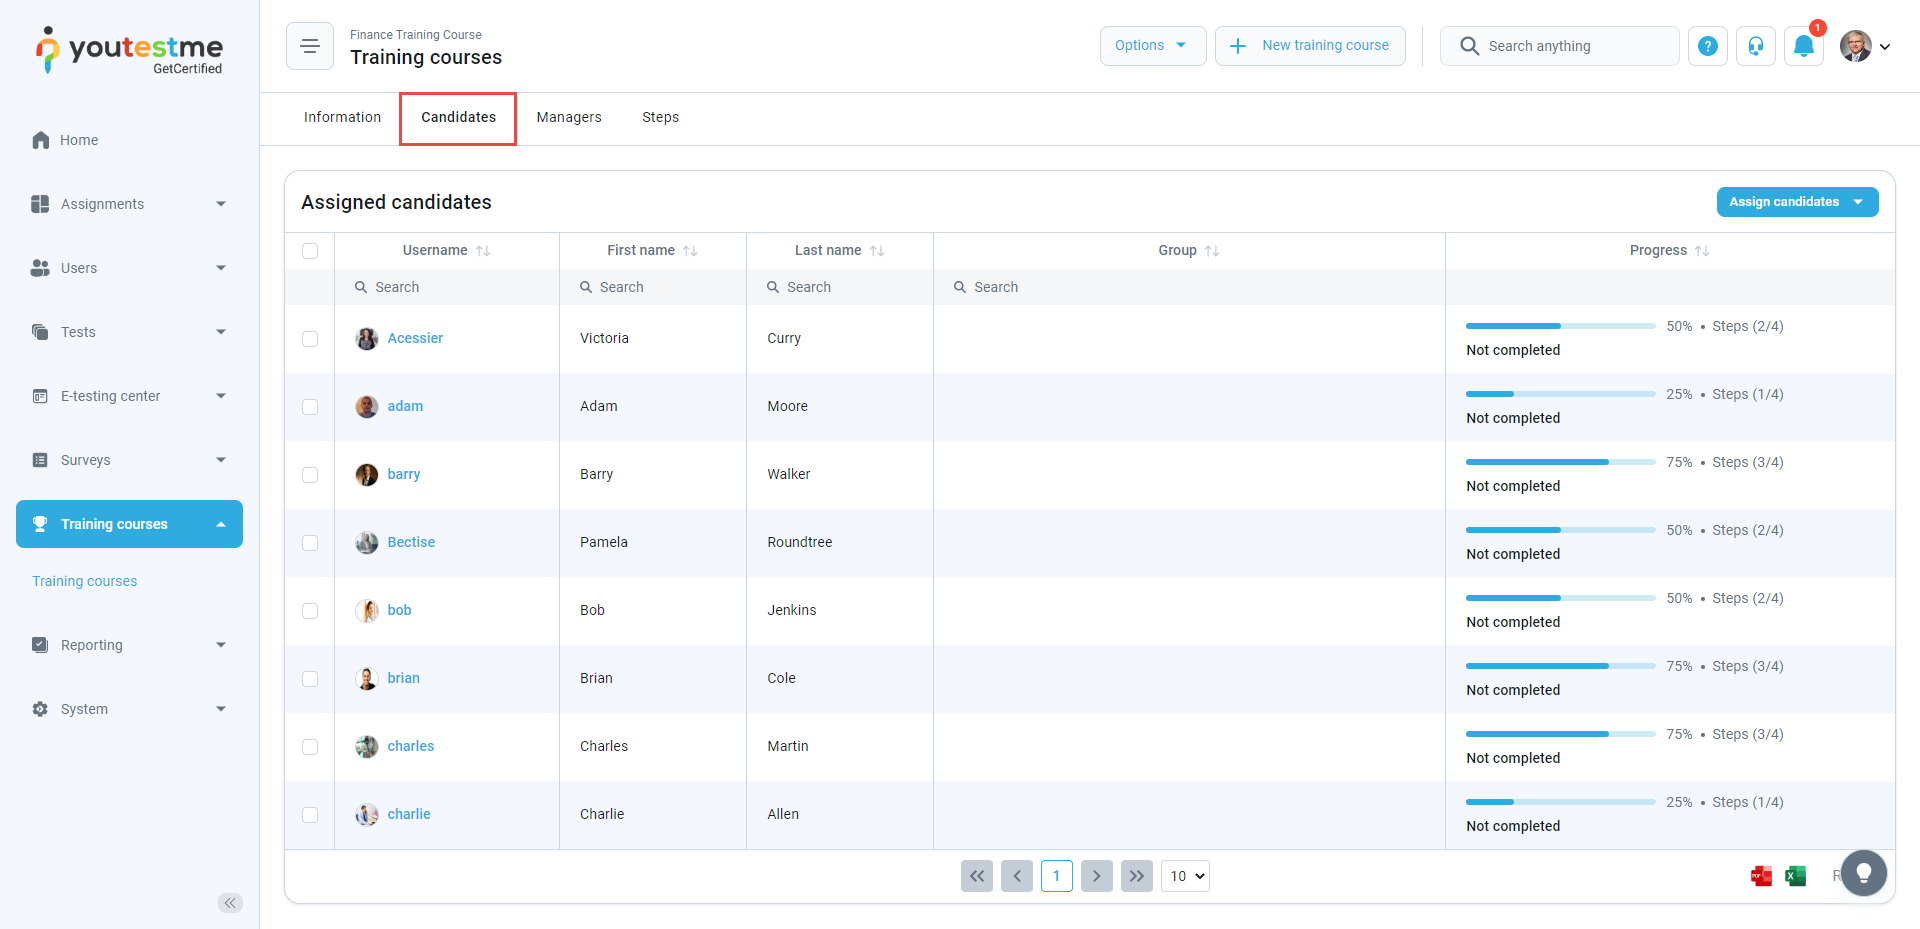The image size is (1920, 929).
Task: Open the Options dropdown
Action: tap(1152, 46)
